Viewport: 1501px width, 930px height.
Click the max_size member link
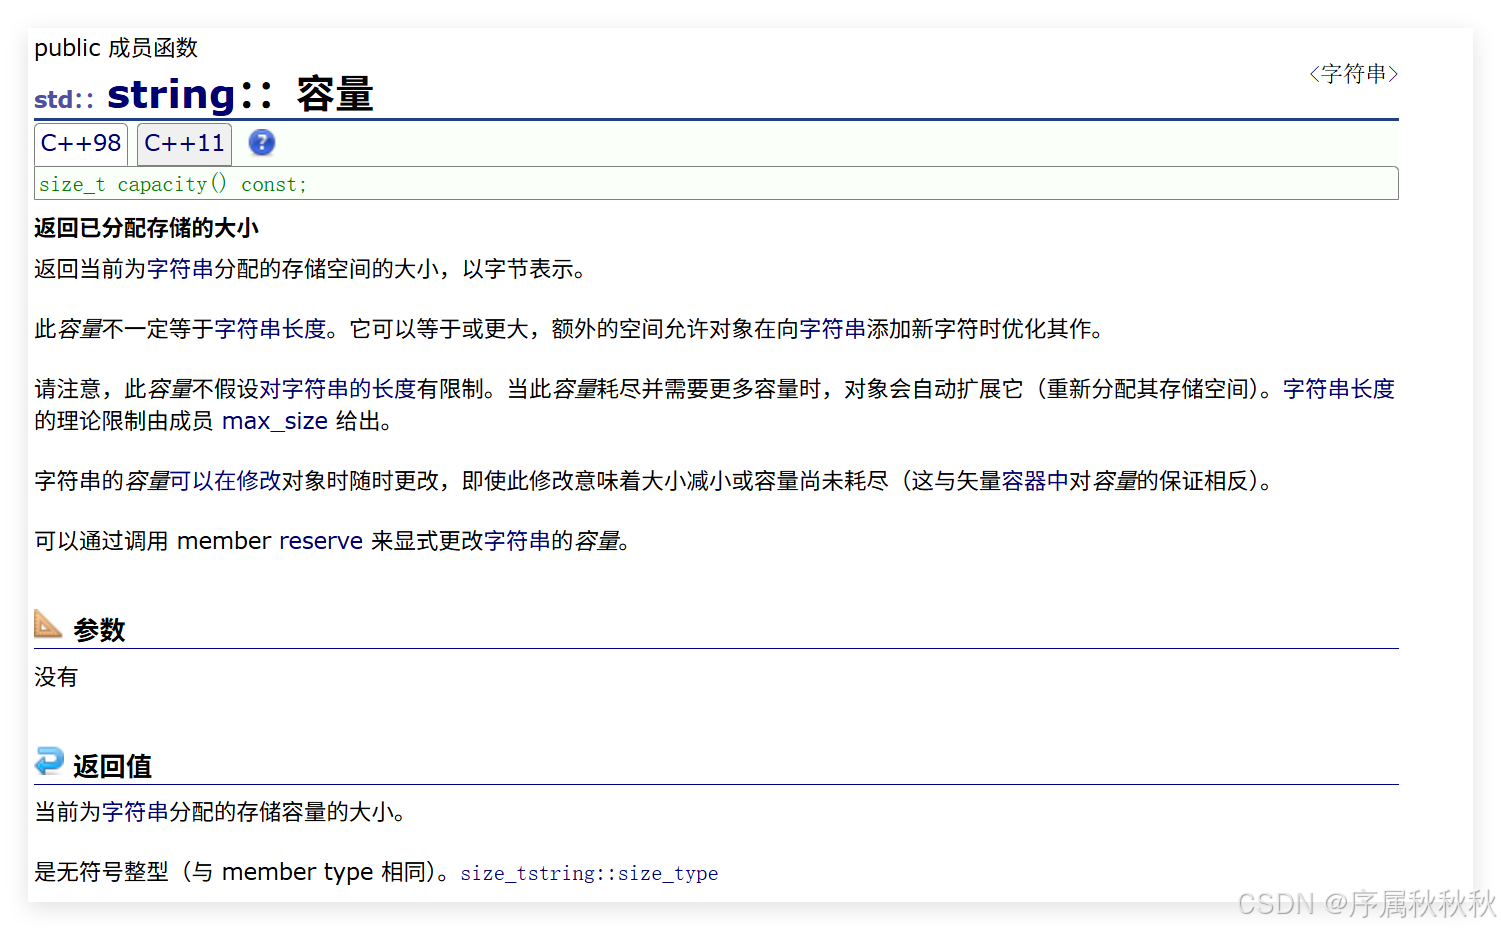(x=273, y=420)
